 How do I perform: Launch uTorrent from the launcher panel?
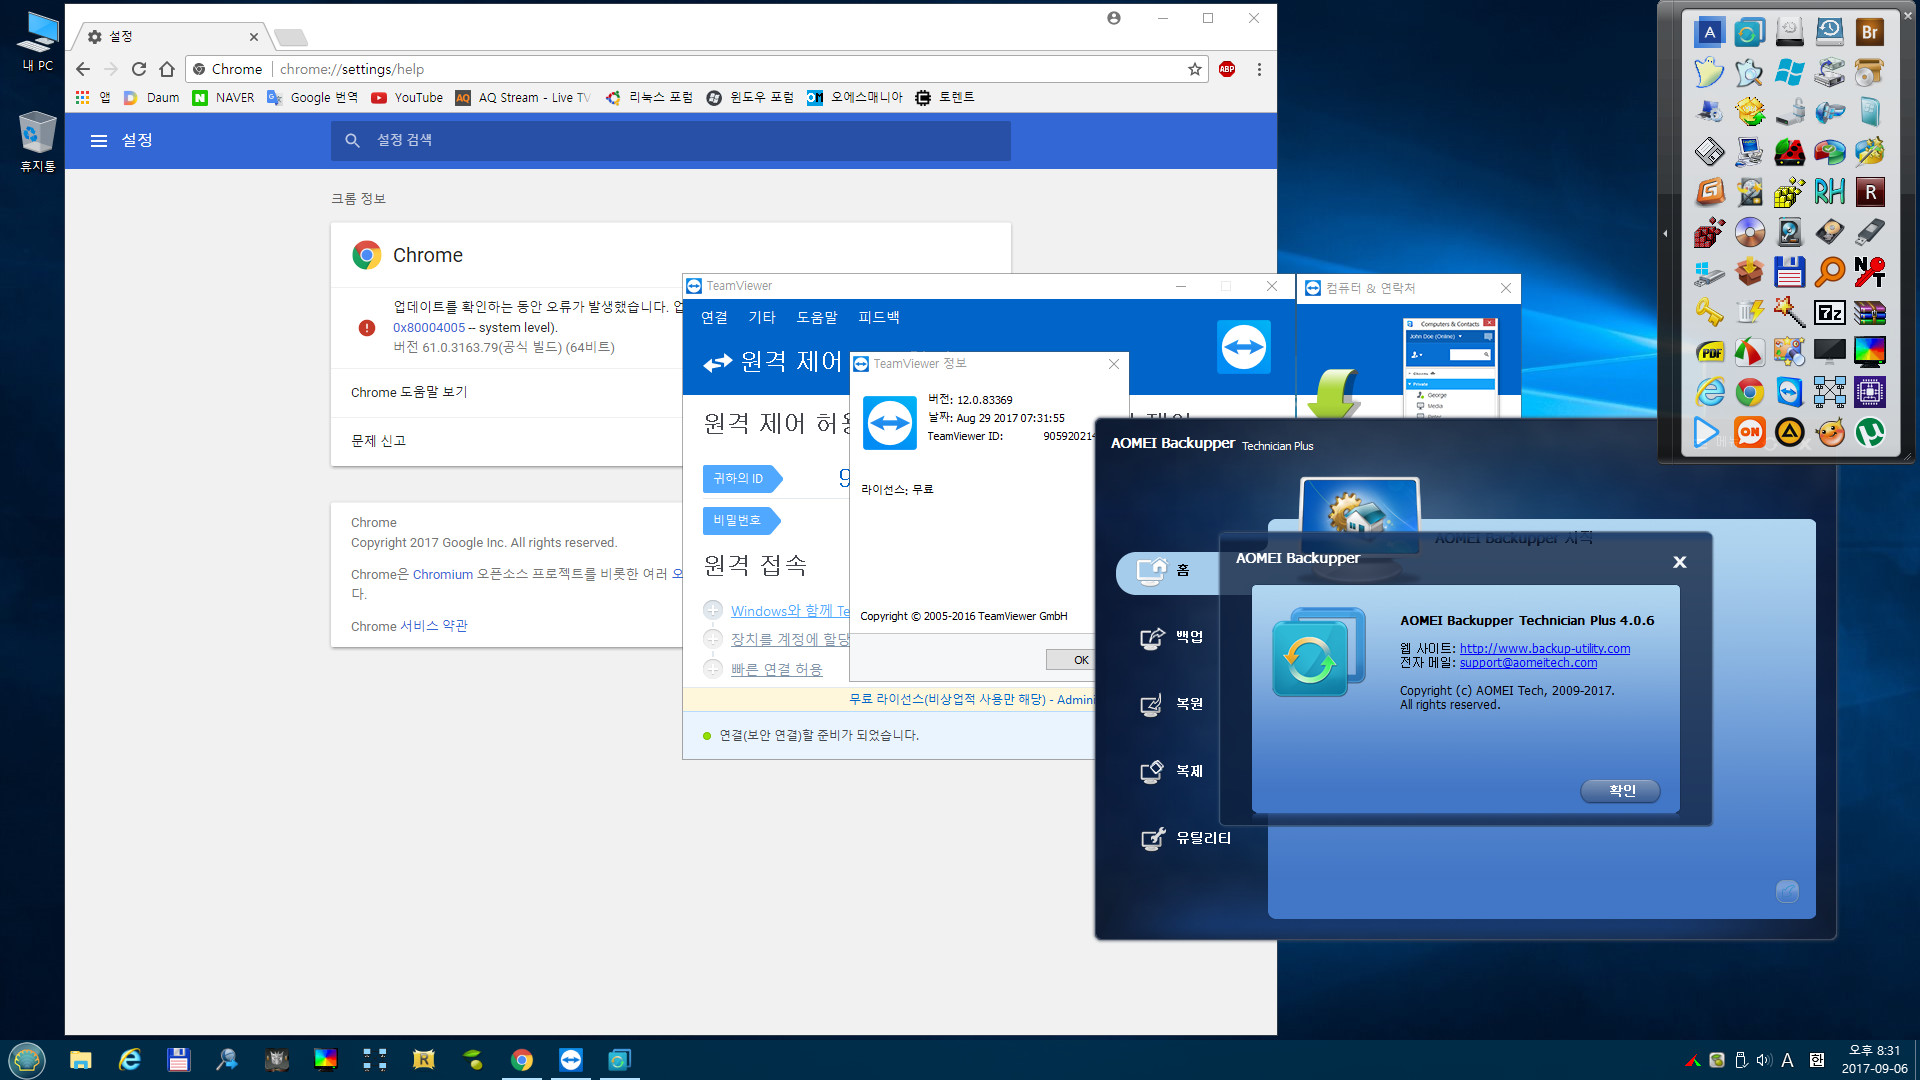point(1869,432)
